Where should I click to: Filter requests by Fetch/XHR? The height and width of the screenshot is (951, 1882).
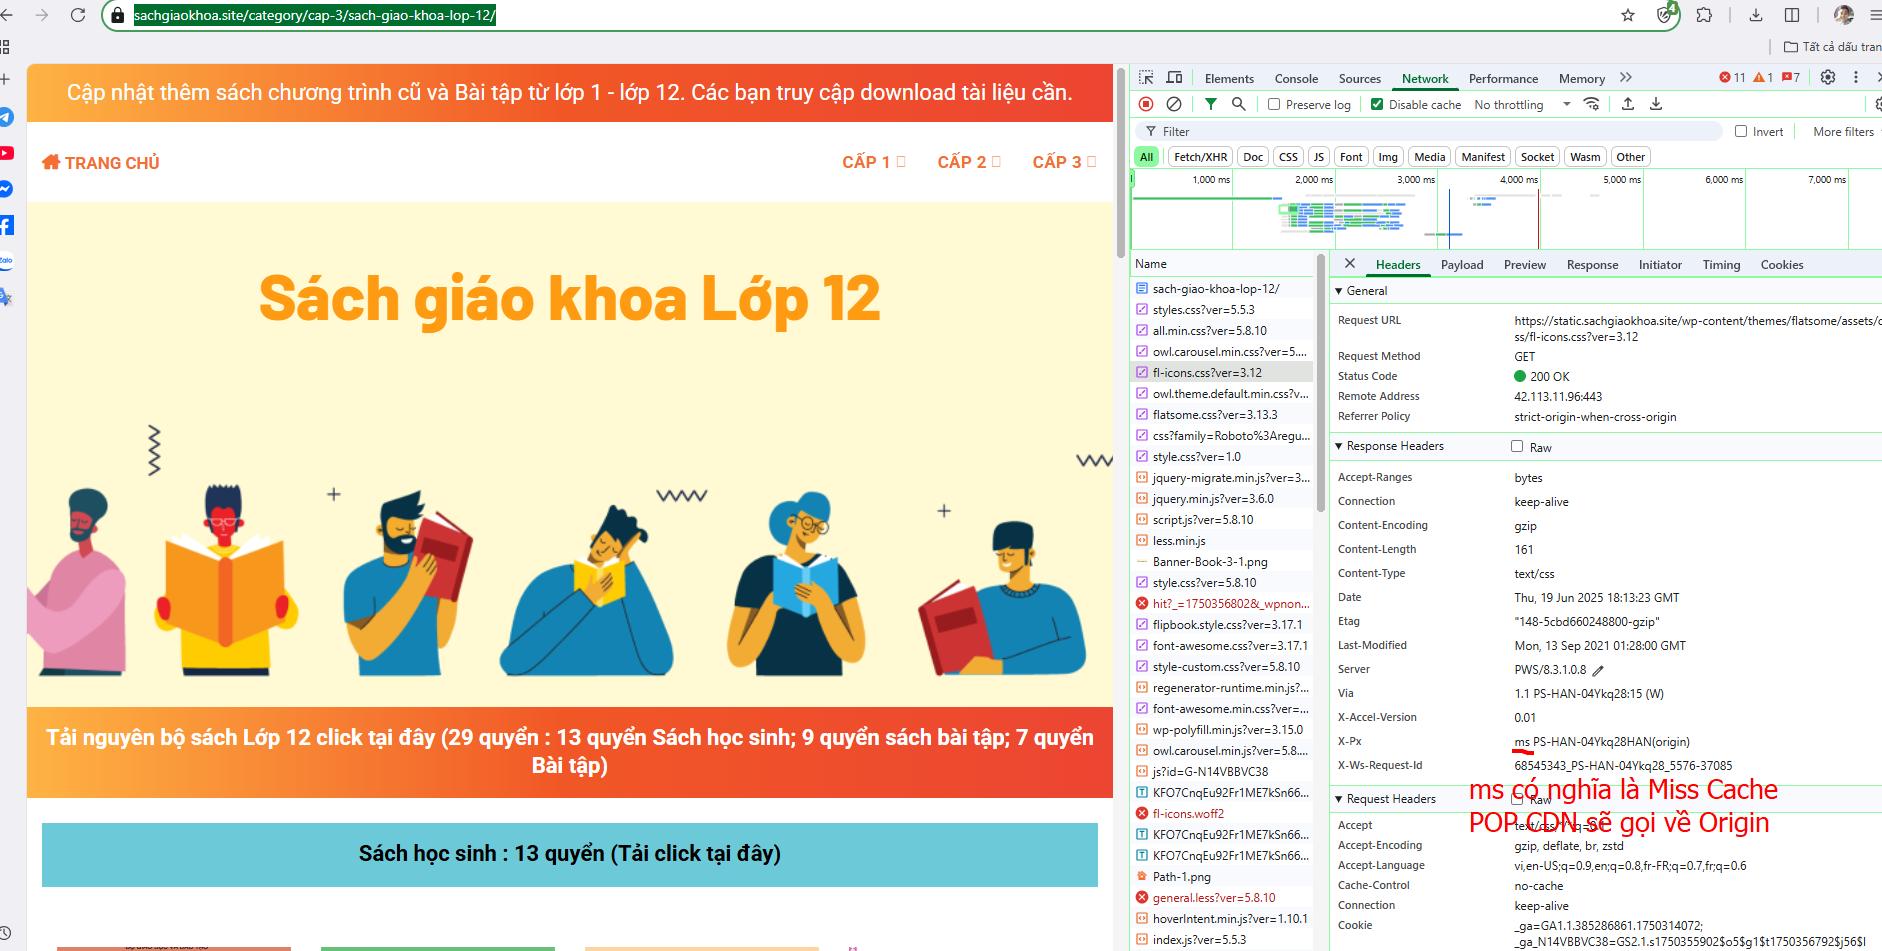click(x=1200, y=157)
